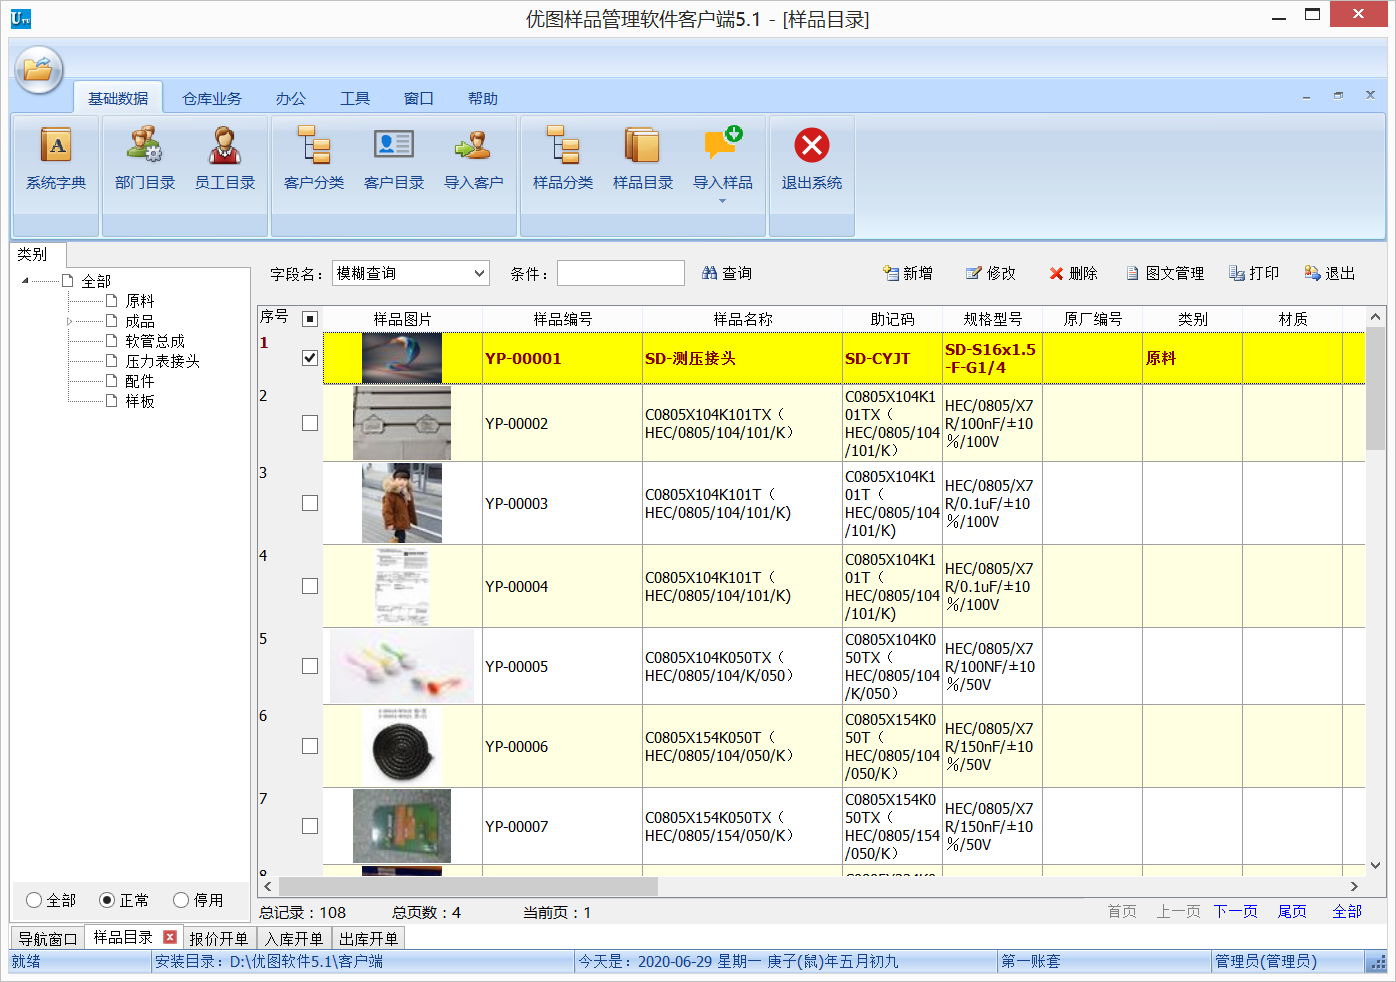Check the checkbox for sample YP-00003
Viewport: 1396px width, 982px height.
(309, 503)
